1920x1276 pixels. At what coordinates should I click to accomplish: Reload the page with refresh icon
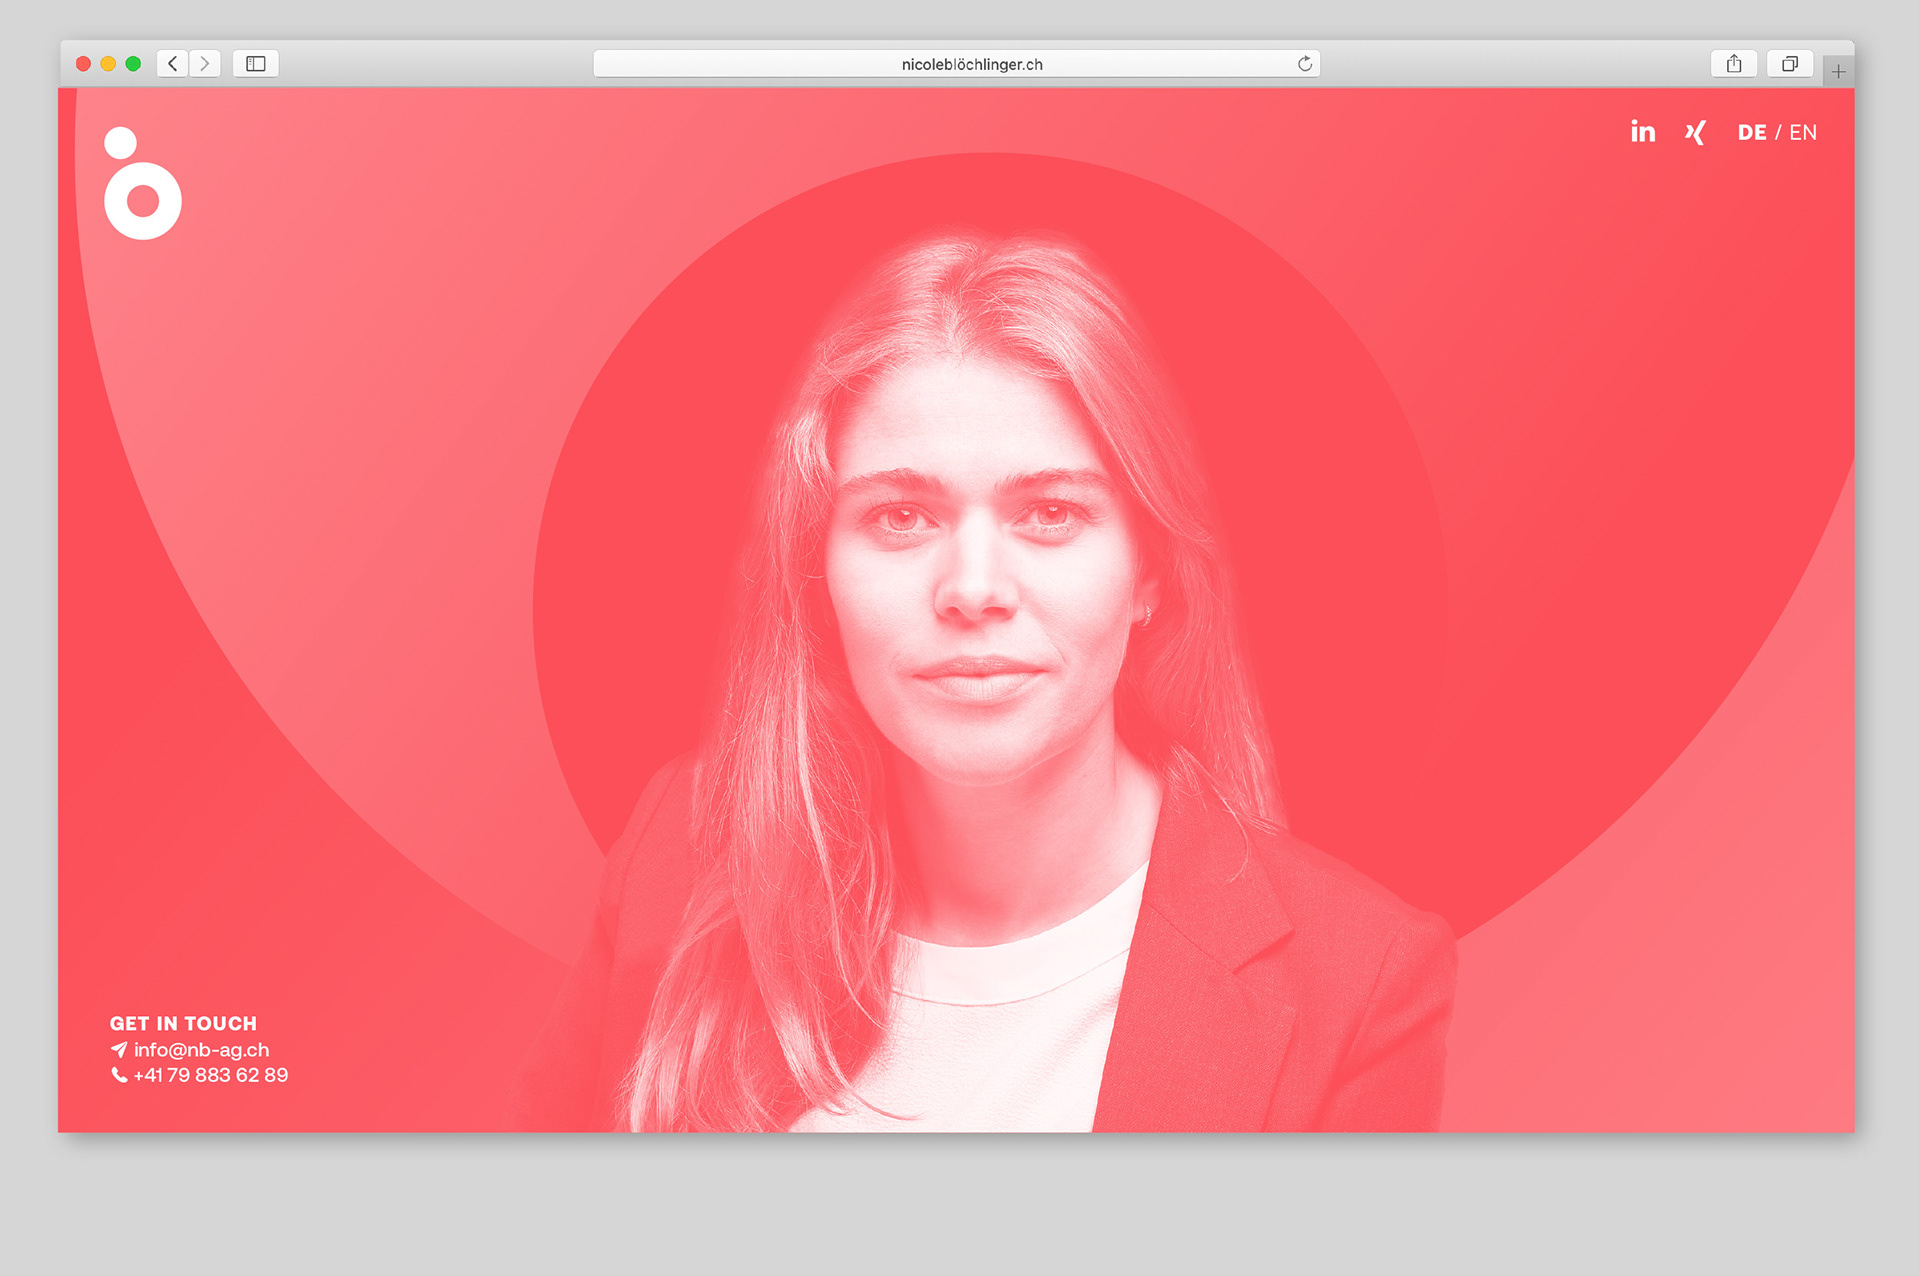coord(1304,64)
